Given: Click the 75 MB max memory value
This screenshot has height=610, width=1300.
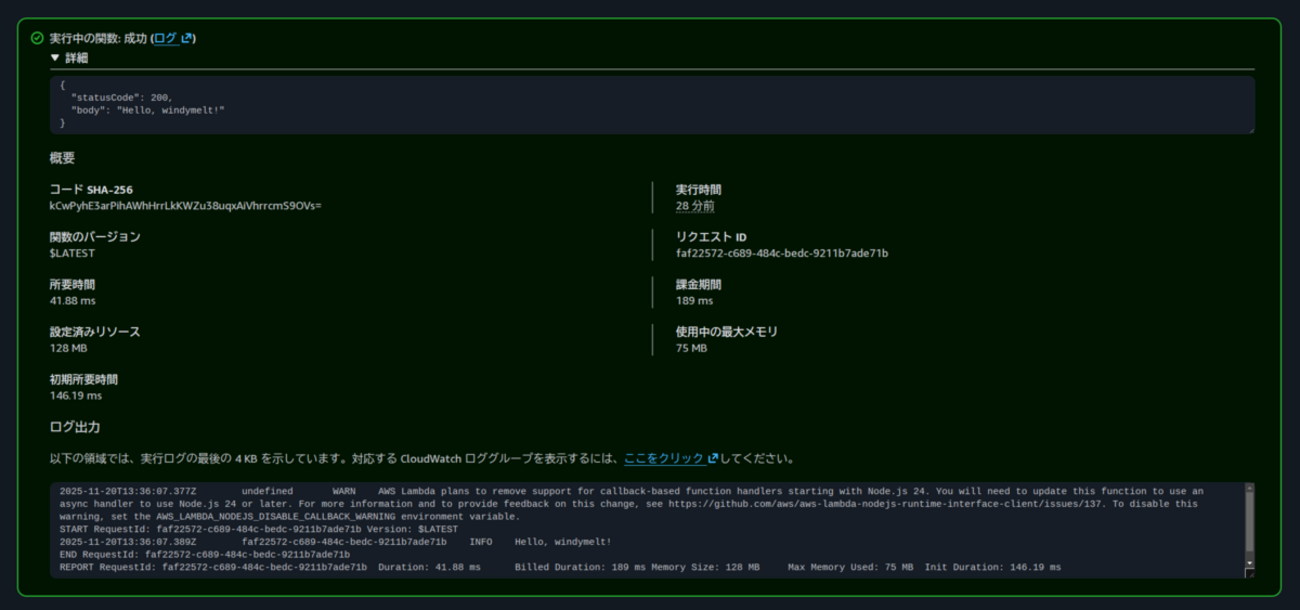Looking at the screenshot, I should (x=691, y=348).
